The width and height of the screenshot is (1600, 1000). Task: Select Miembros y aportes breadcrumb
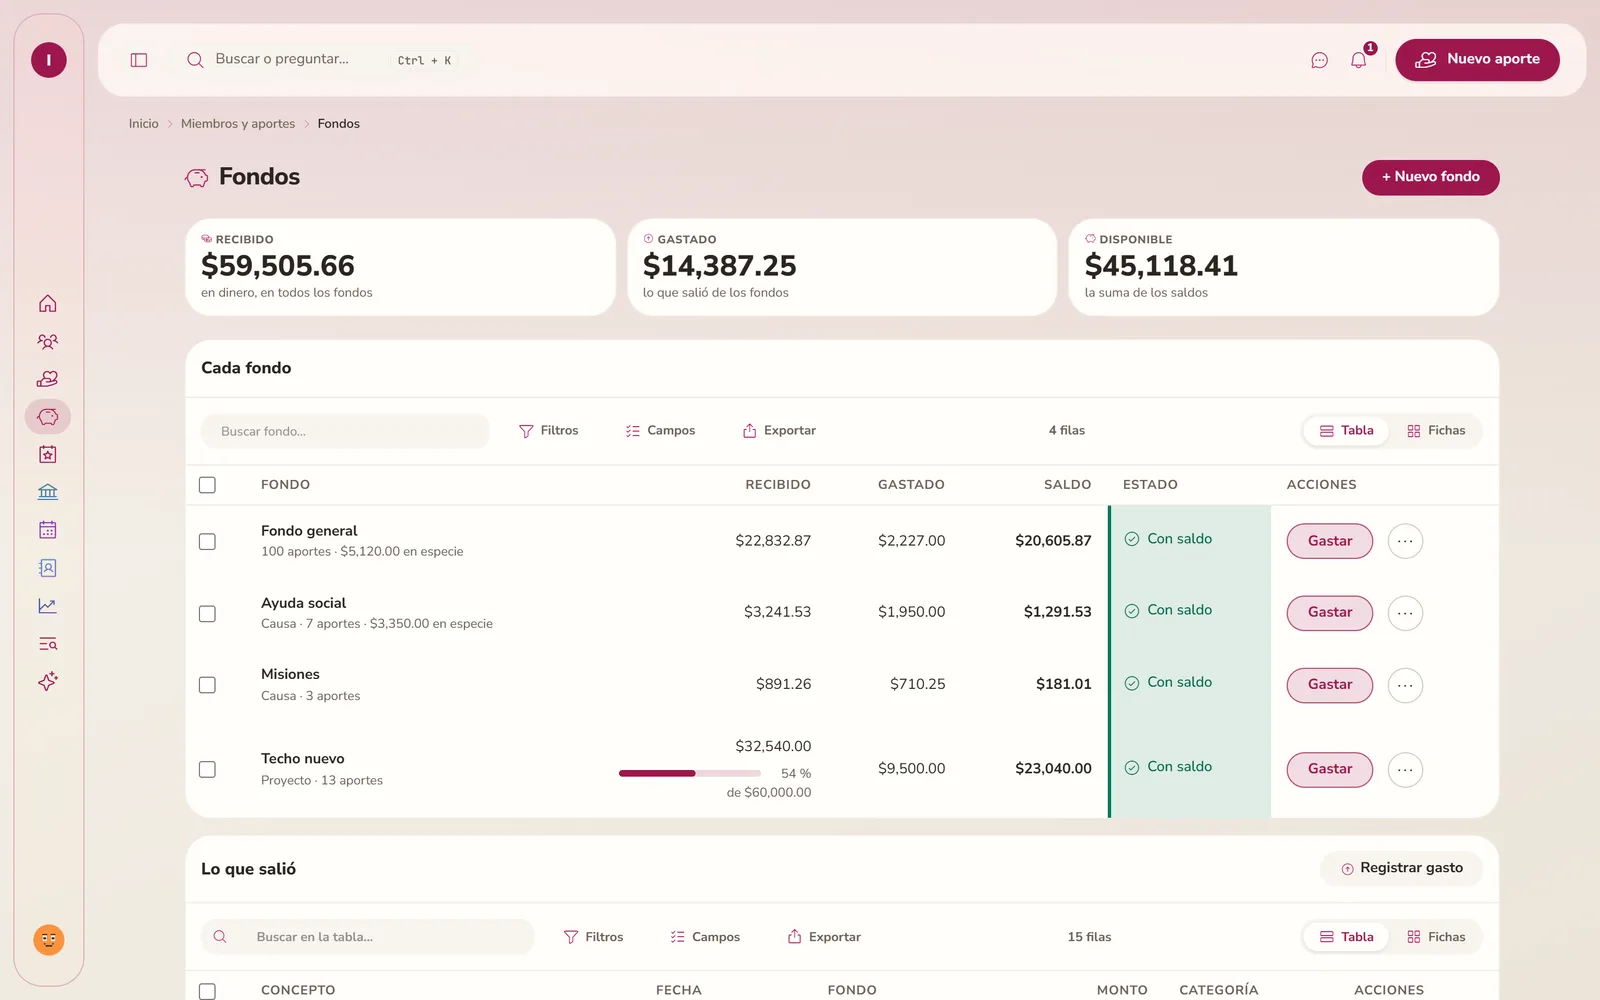point(238,124)
